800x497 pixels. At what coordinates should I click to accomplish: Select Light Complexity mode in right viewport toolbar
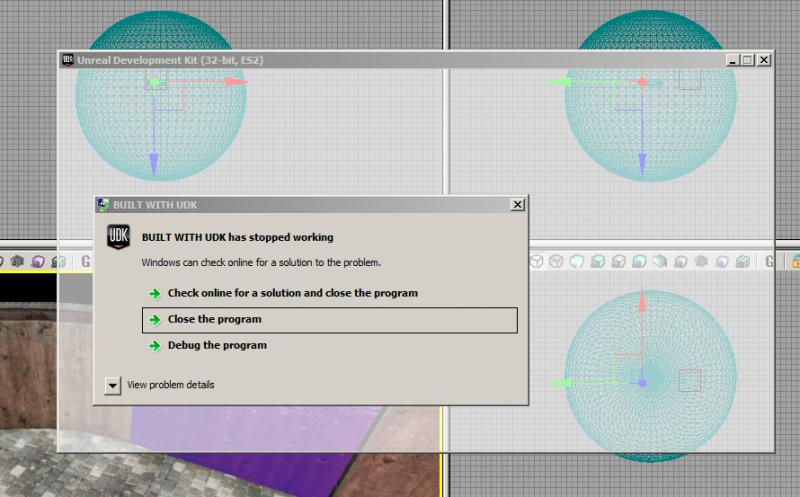660,262
